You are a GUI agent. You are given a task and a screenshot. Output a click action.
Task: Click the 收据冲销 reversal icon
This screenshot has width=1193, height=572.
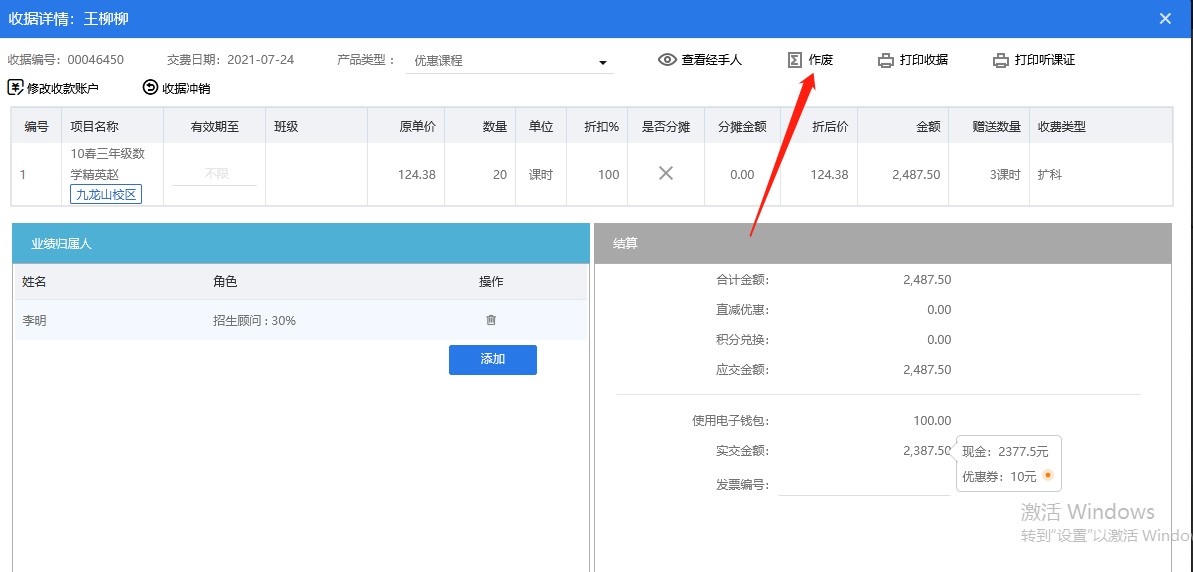click(x=150, y=87)
